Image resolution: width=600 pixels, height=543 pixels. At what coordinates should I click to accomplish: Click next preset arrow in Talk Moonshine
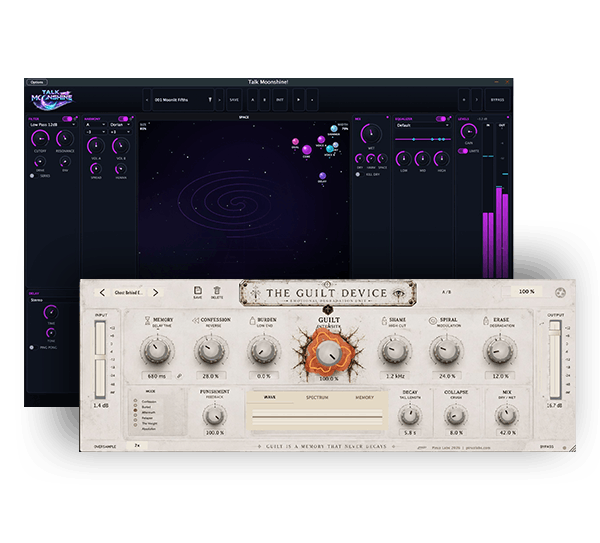tap(219, 100)
